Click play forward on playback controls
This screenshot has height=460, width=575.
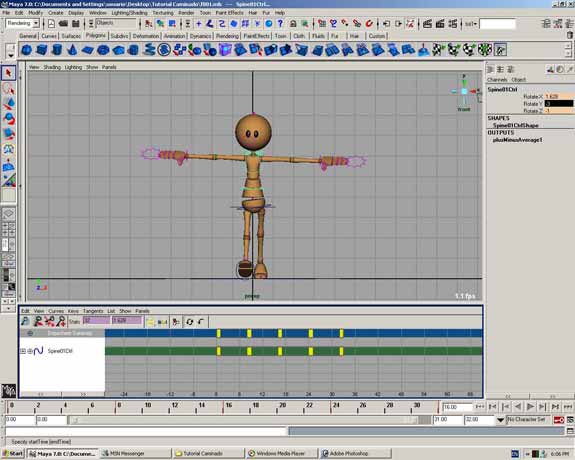tap(530, 406)
